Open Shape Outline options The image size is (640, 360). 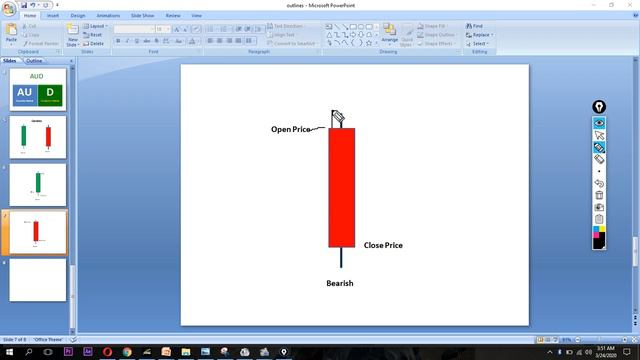pyautogui.click(x=437, y=35)
